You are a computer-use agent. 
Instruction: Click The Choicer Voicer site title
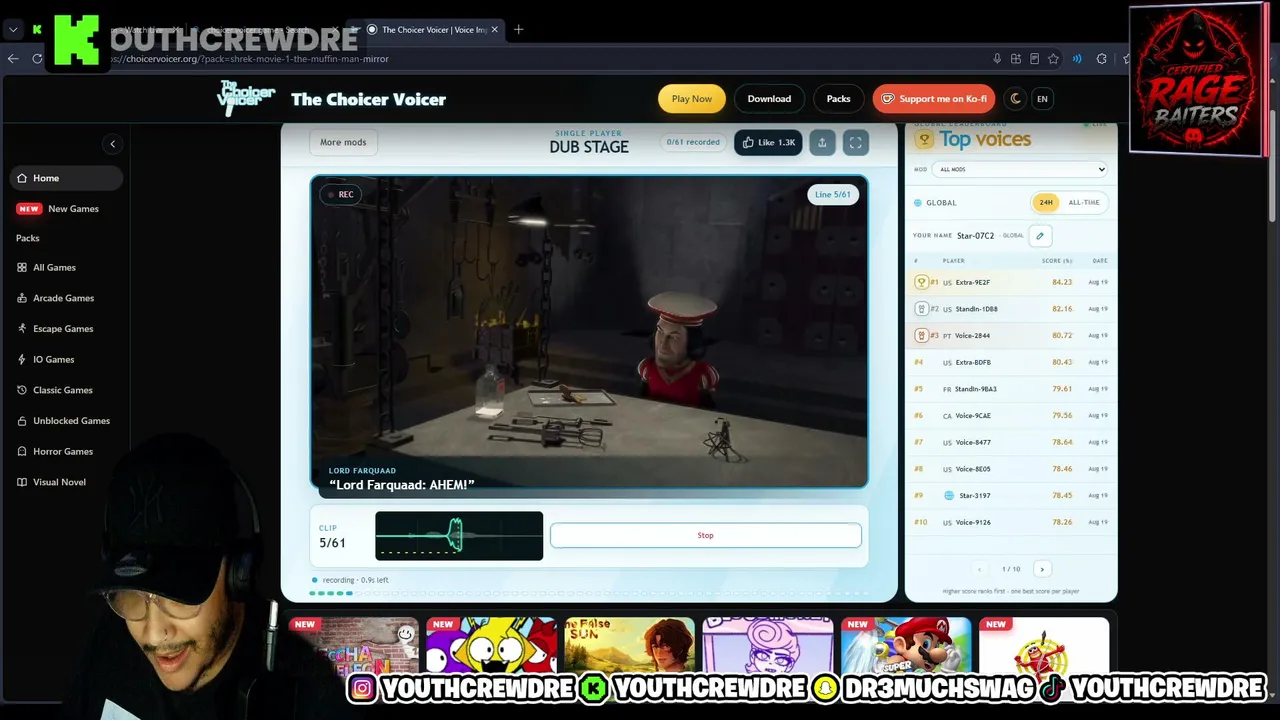(368, 99)
